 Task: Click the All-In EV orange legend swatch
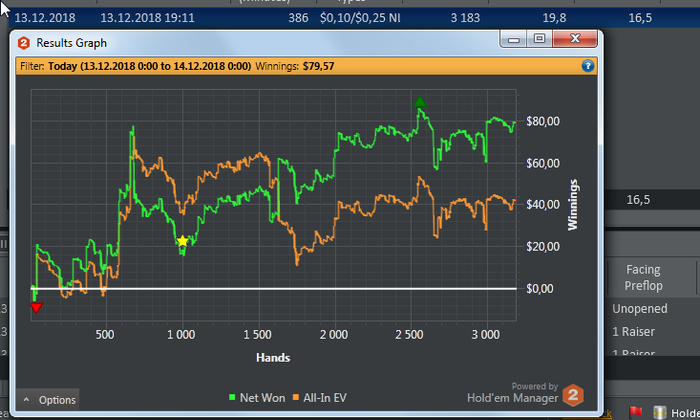(296, 397)
